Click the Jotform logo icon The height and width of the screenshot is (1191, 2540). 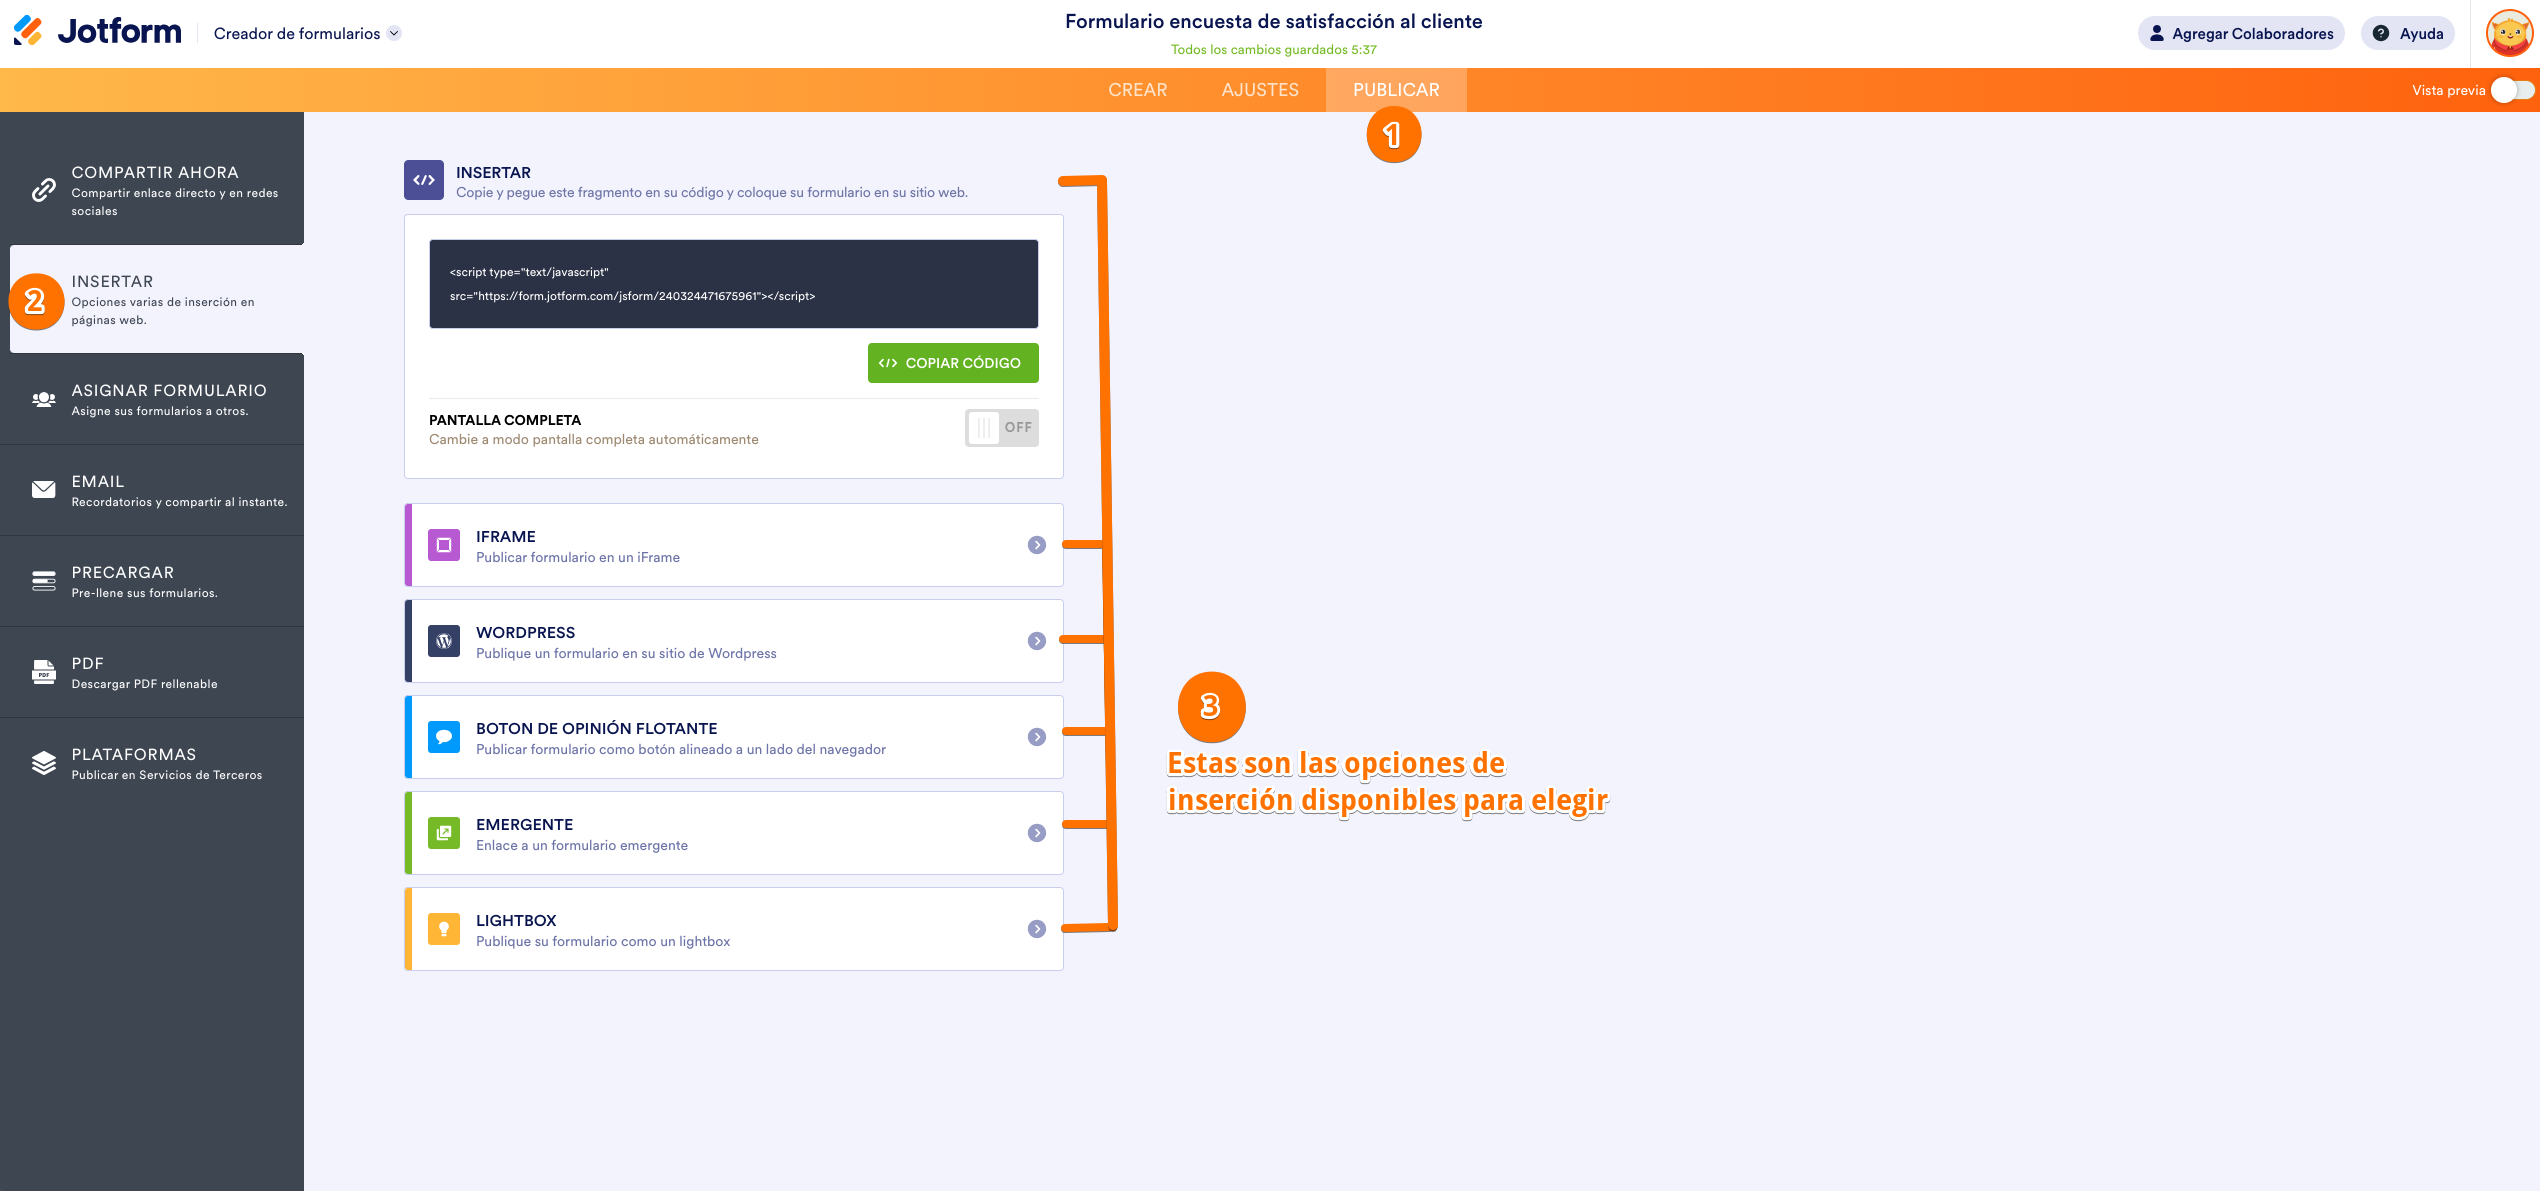click(28, 31)
